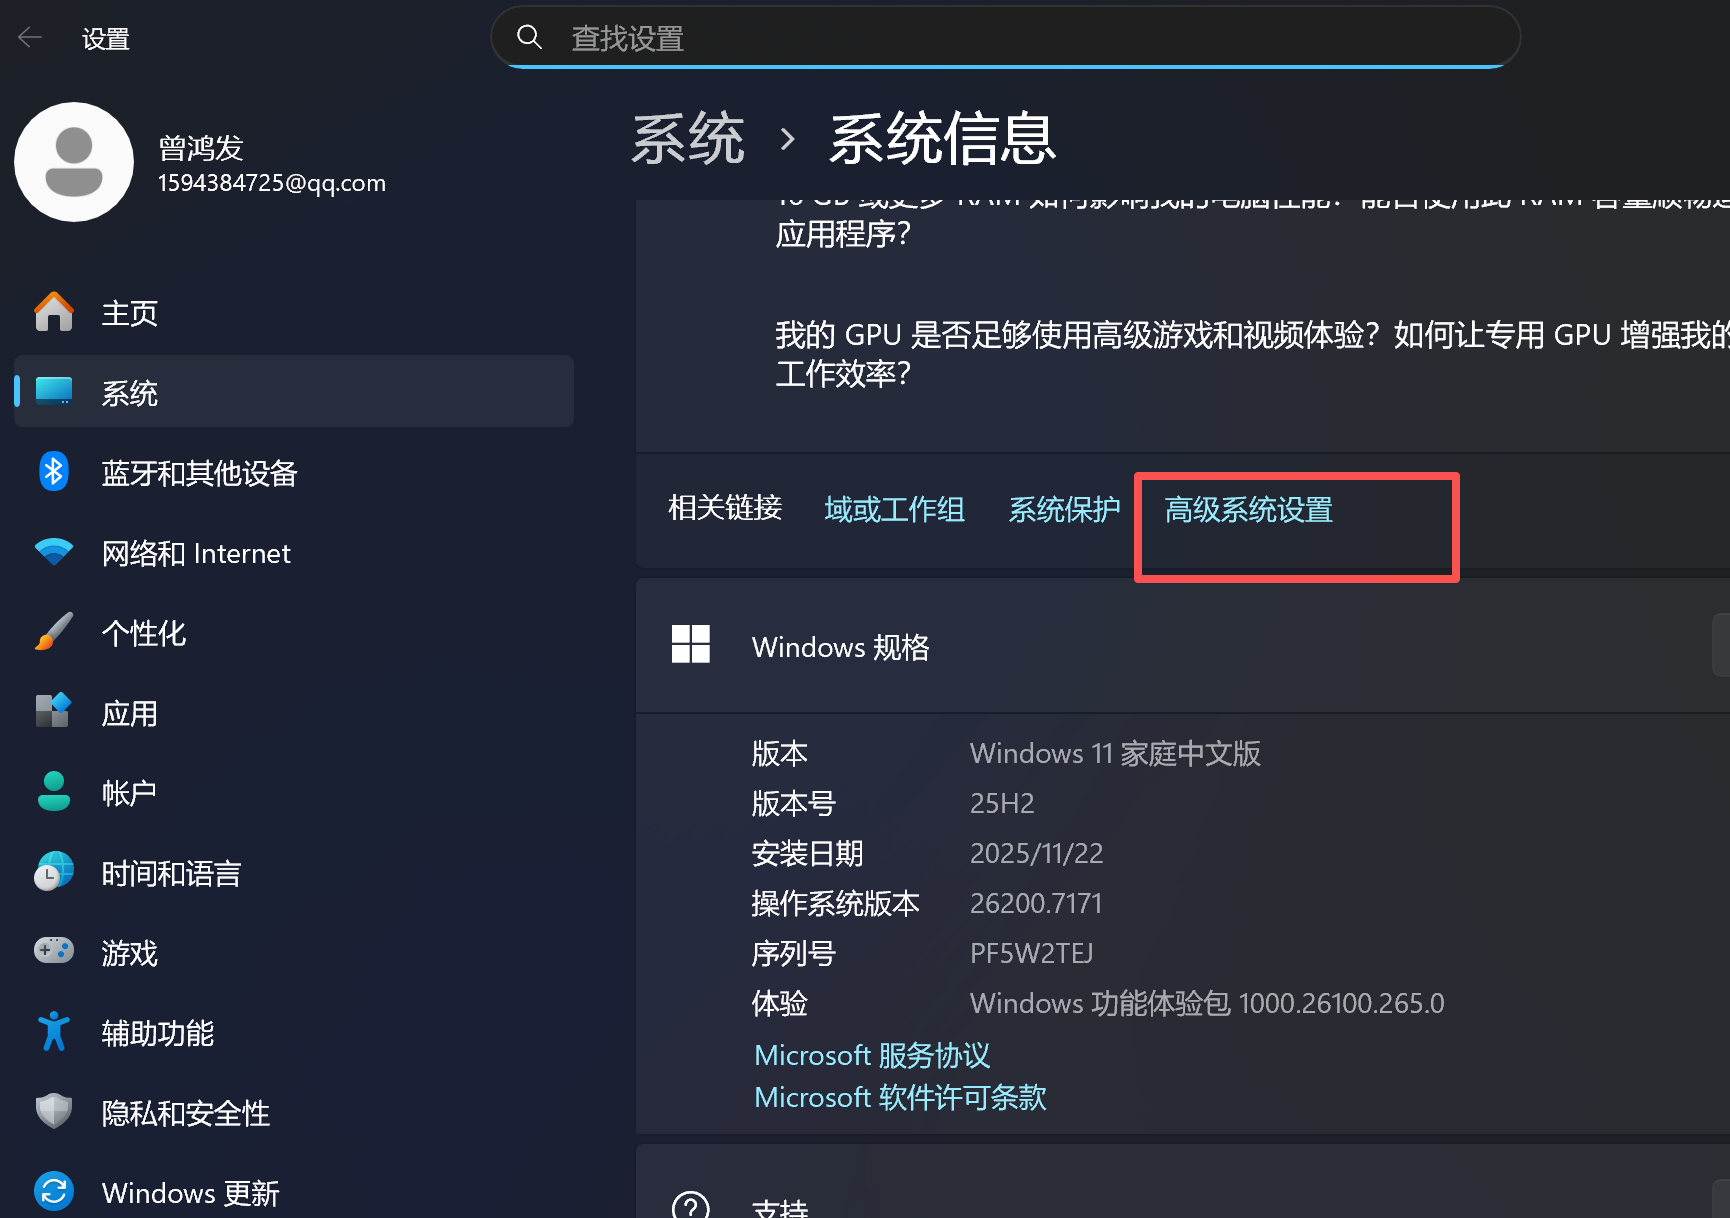Click the user name 曾鸿发

pos(201,148)
